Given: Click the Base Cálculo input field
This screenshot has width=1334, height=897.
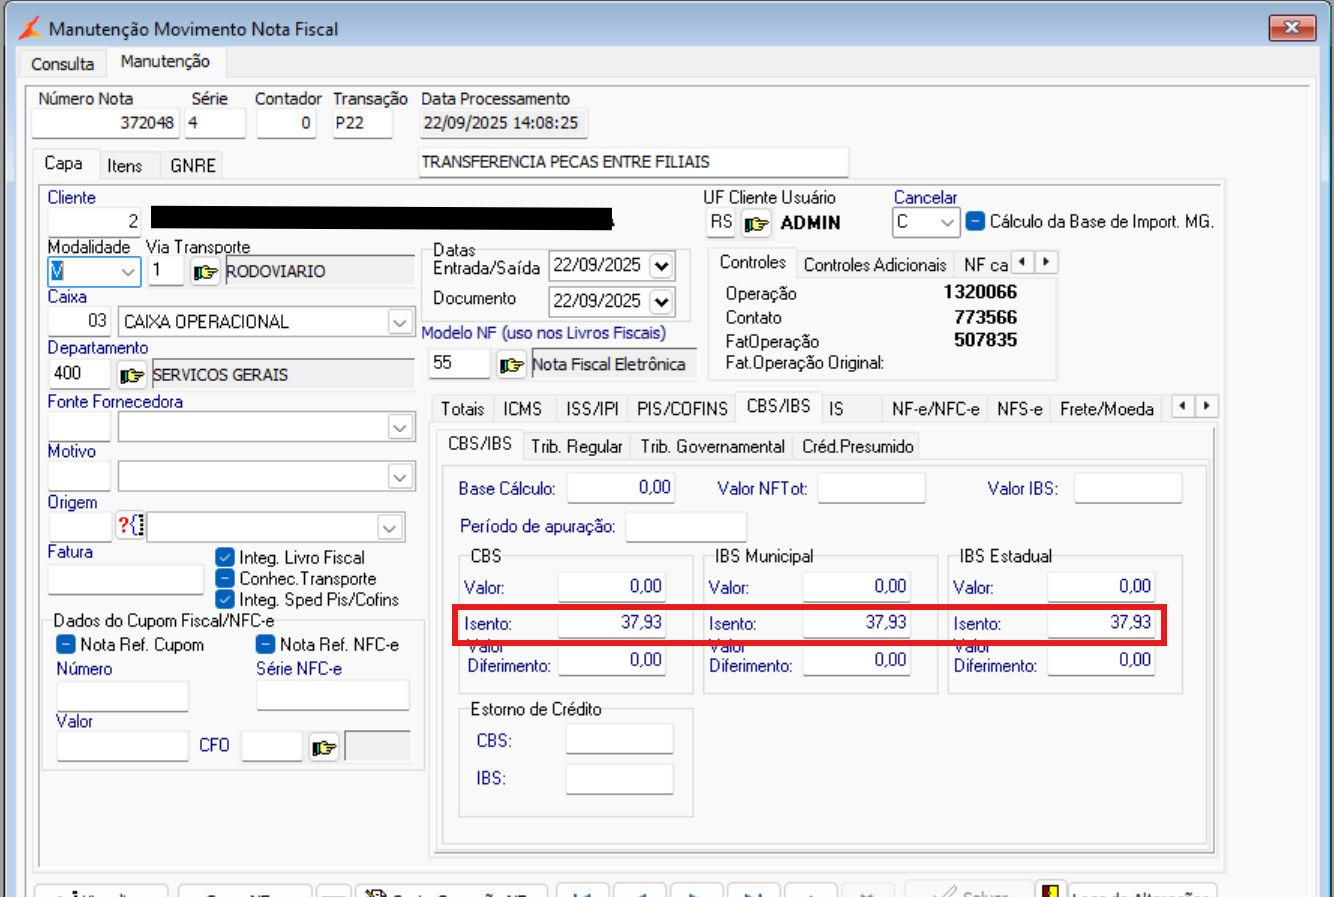Looking at the screenshot, I should 621,488.
